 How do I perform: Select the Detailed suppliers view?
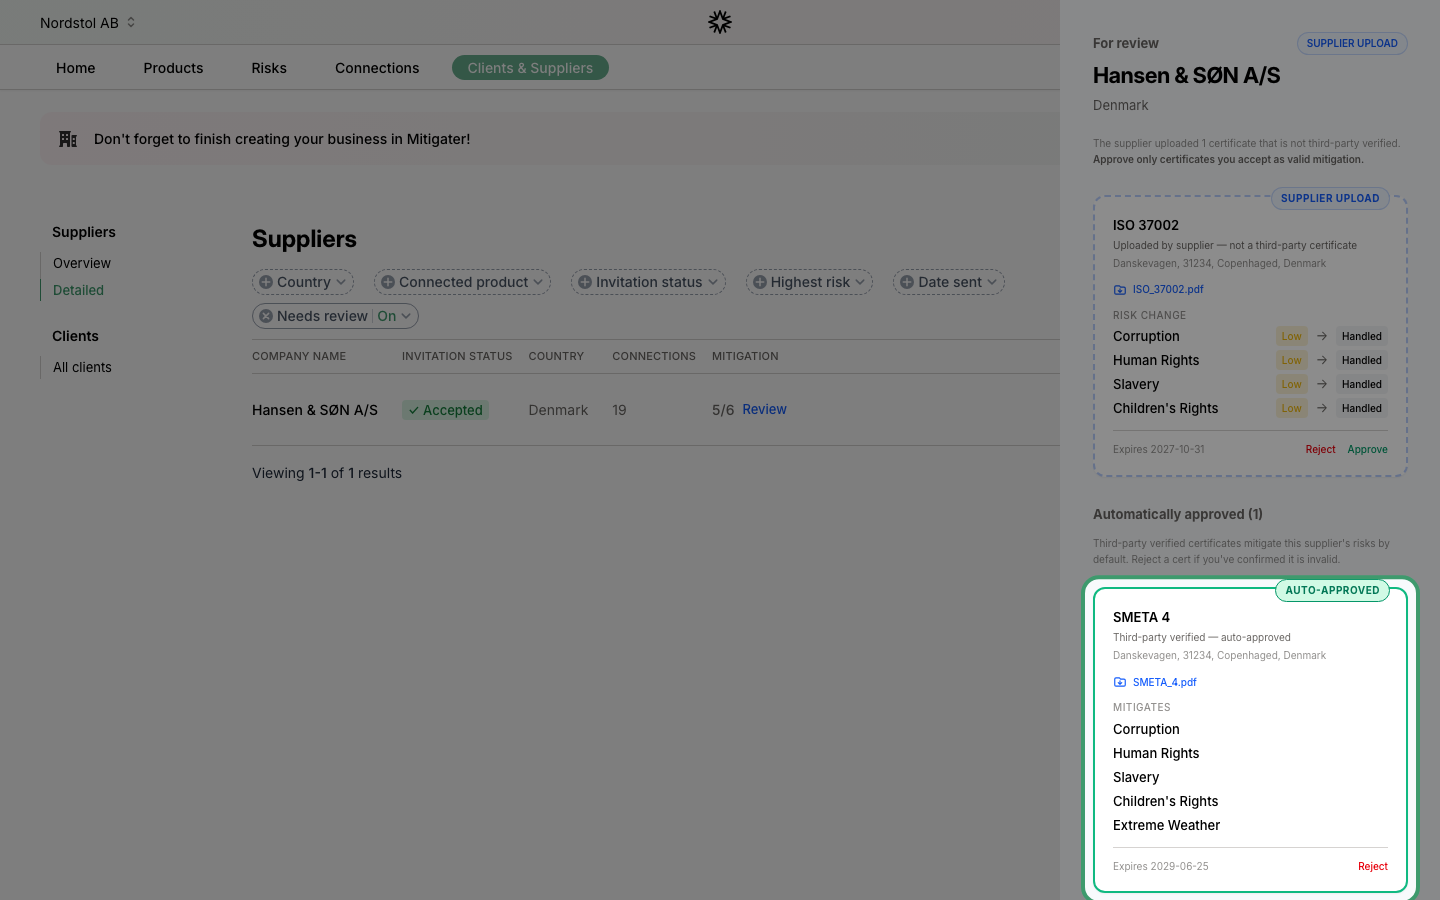pyautogui.click(x=78, y=290)
